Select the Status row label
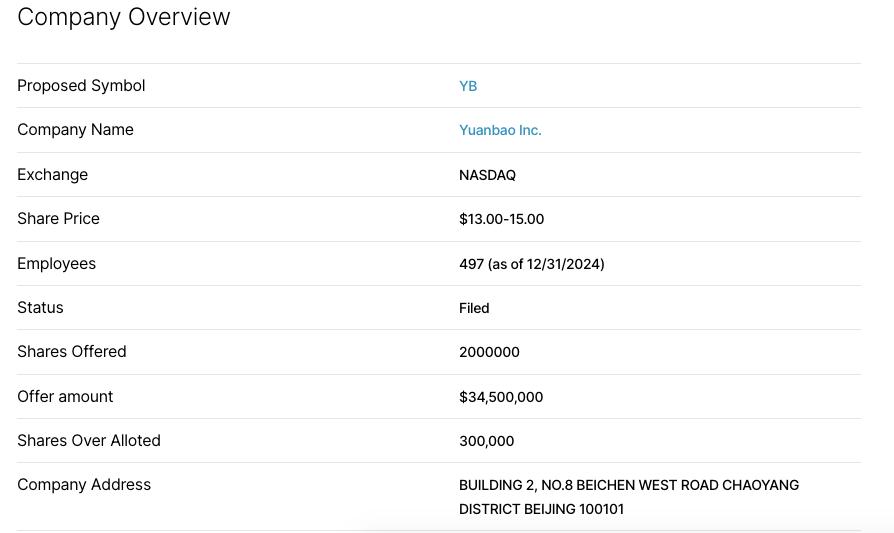Image resolution: width=894 pixels, height=533 pixels. (40, 308)
